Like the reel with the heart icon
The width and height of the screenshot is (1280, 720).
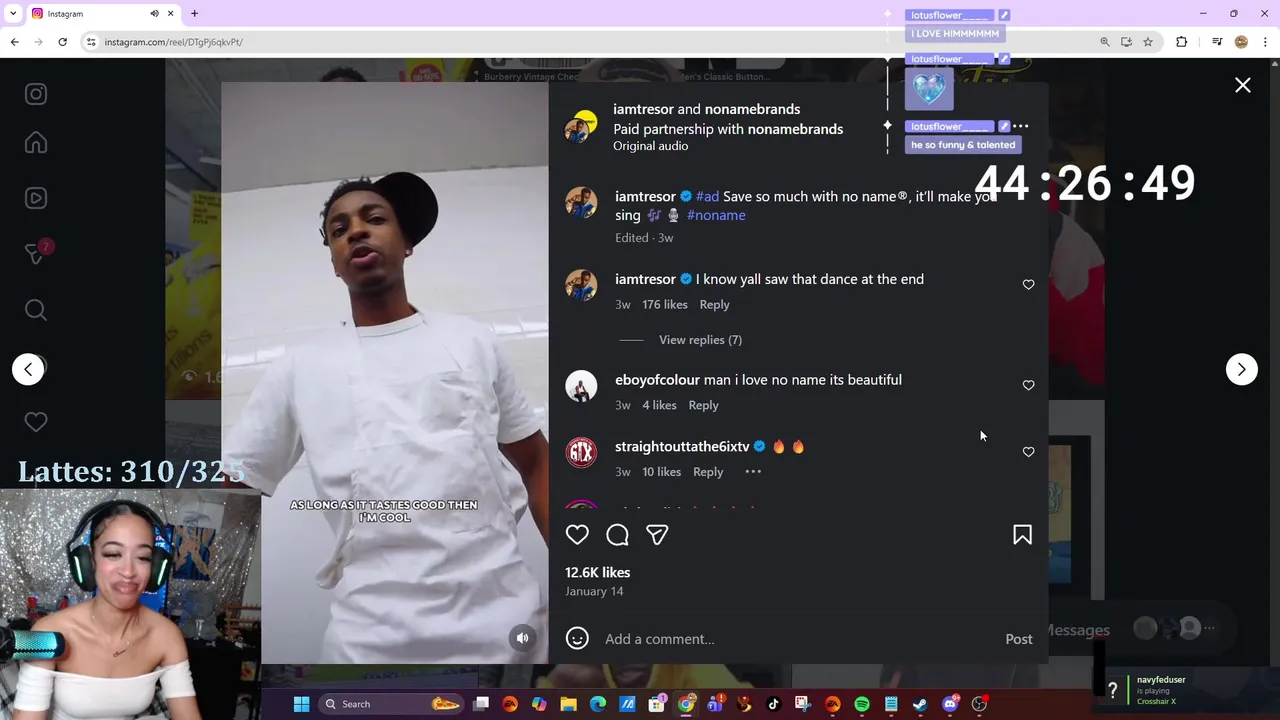click(577, 535)
